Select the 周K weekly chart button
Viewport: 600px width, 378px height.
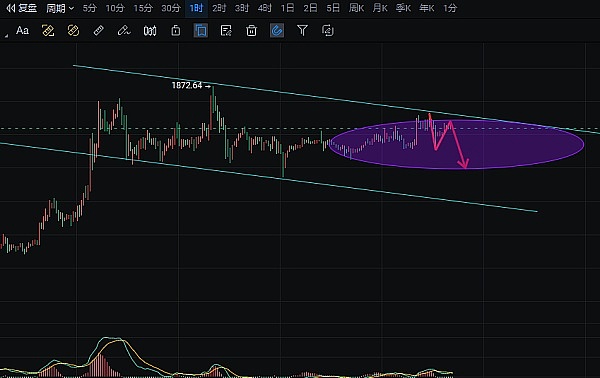pyautogui.click(x=356, y=8)
